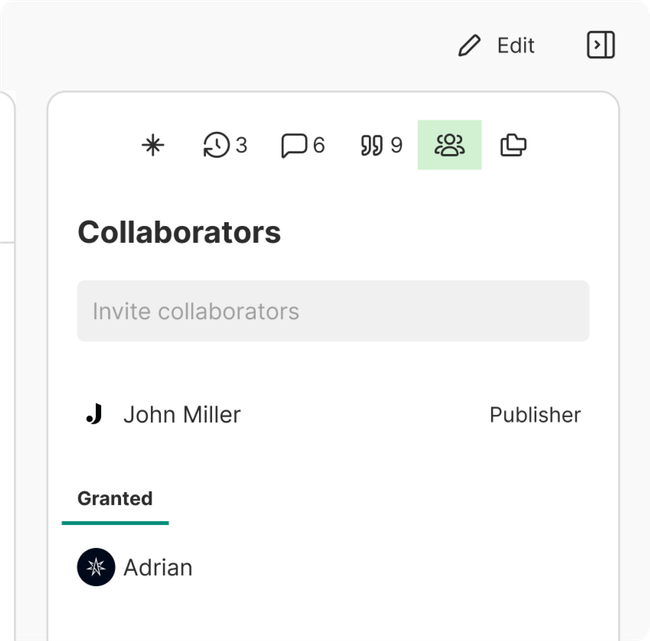
Task: Collapse the right sidebar panel
Action: click(x=600, y=45)
